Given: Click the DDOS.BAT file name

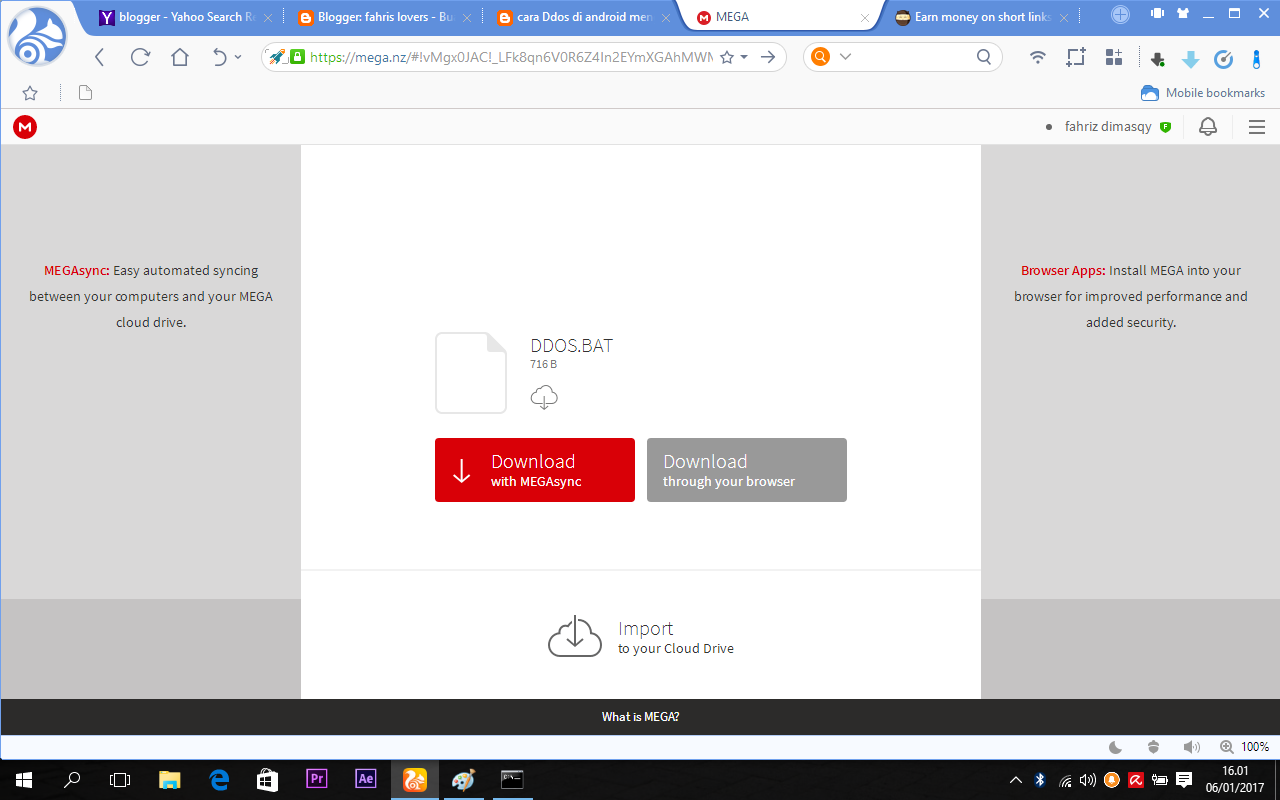Looking at the screenshot, I should pos(572,346).
